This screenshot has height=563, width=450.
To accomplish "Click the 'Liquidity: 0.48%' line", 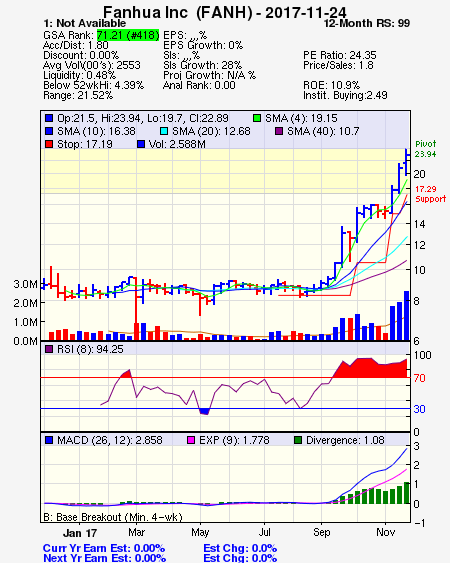I will click(x=79, y=75).
